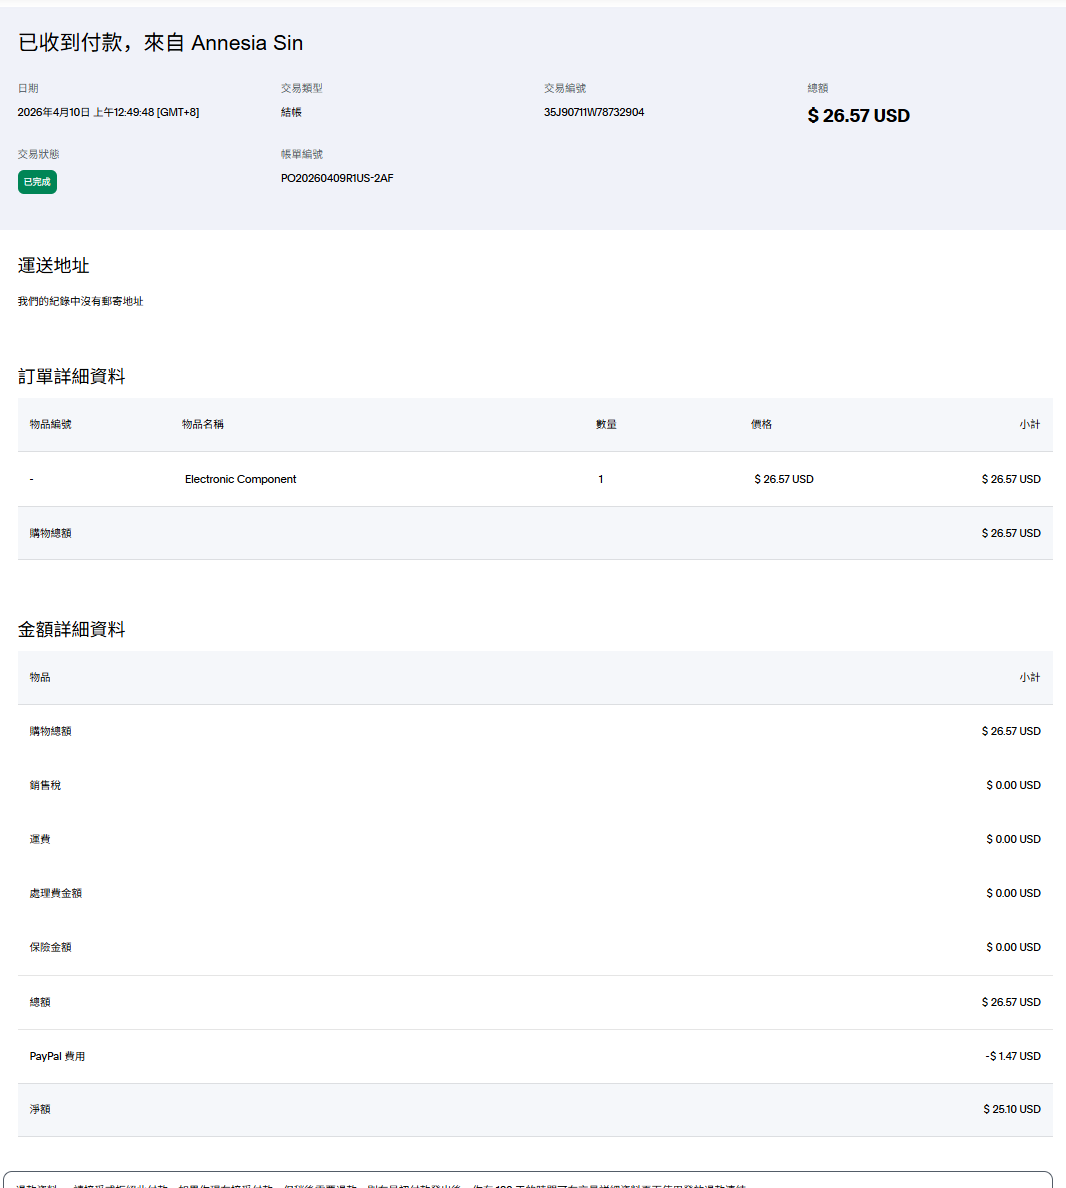Click the 金額詳細資料 section heading
Viewport: 1066px width, 1188px height.
(72, 629)
